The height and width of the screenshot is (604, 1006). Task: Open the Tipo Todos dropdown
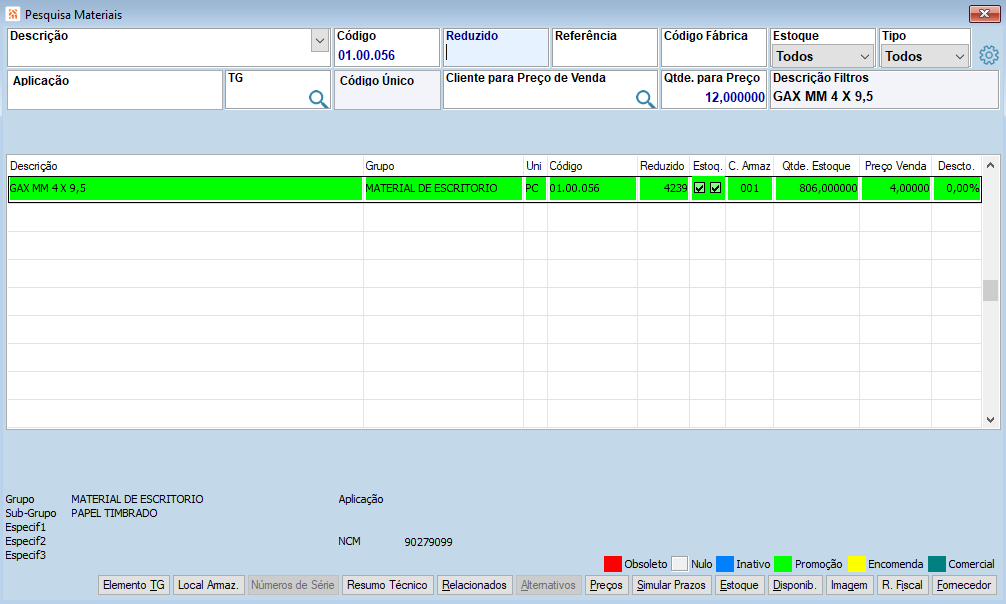925,56
